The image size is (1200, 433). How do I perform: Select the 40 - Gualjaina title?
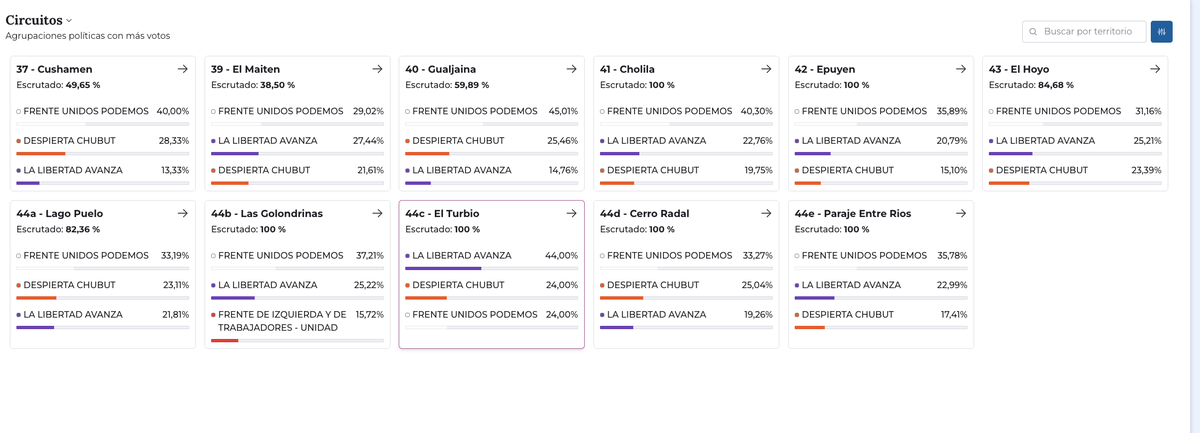pyautogui.click(x=441, y=70)
